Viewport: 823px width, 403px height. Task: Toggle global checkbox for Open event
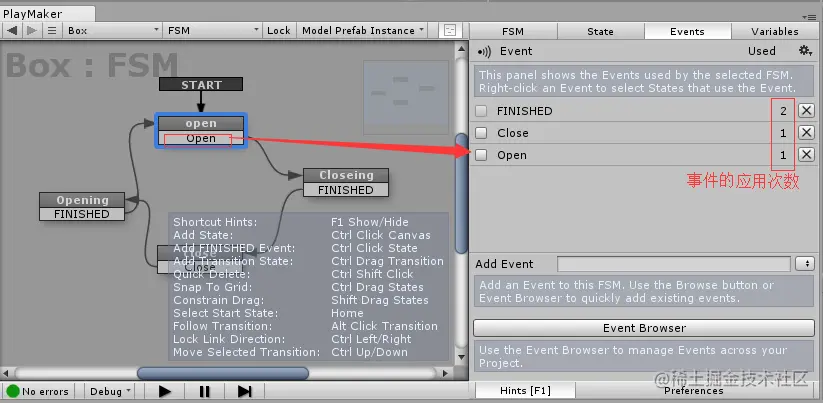tap(481, 155)
